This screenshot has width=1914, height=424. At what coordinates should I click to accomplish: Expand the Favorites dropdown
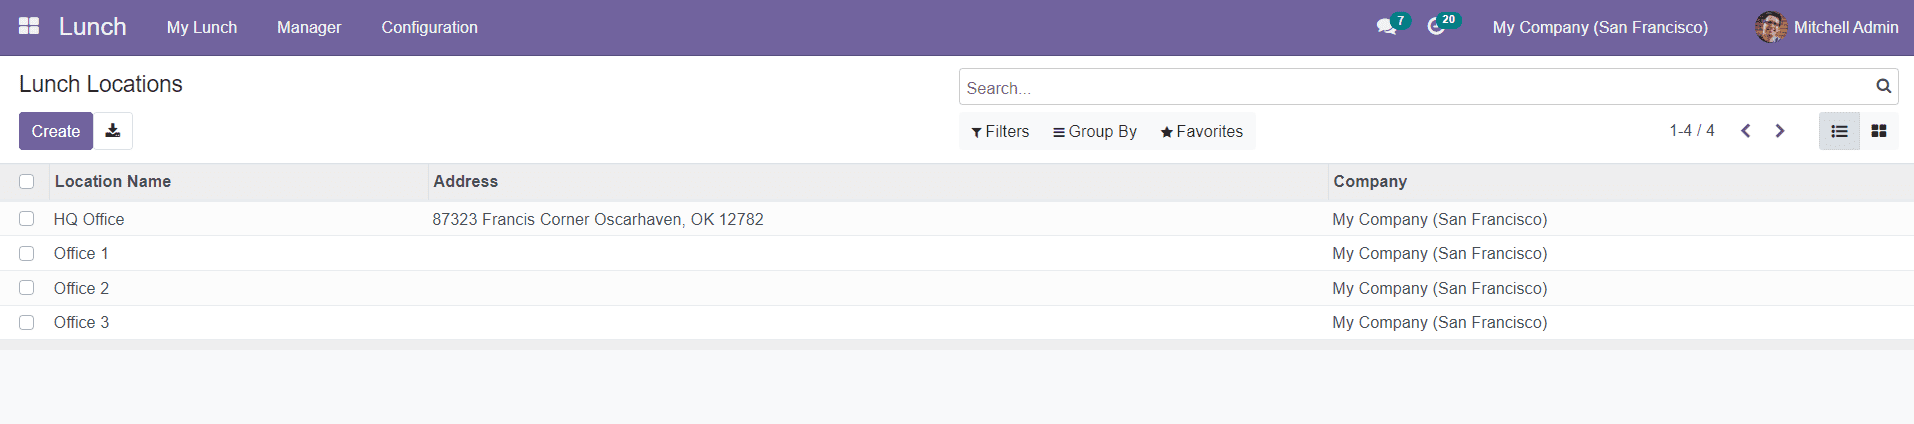tap(1202, 132)
